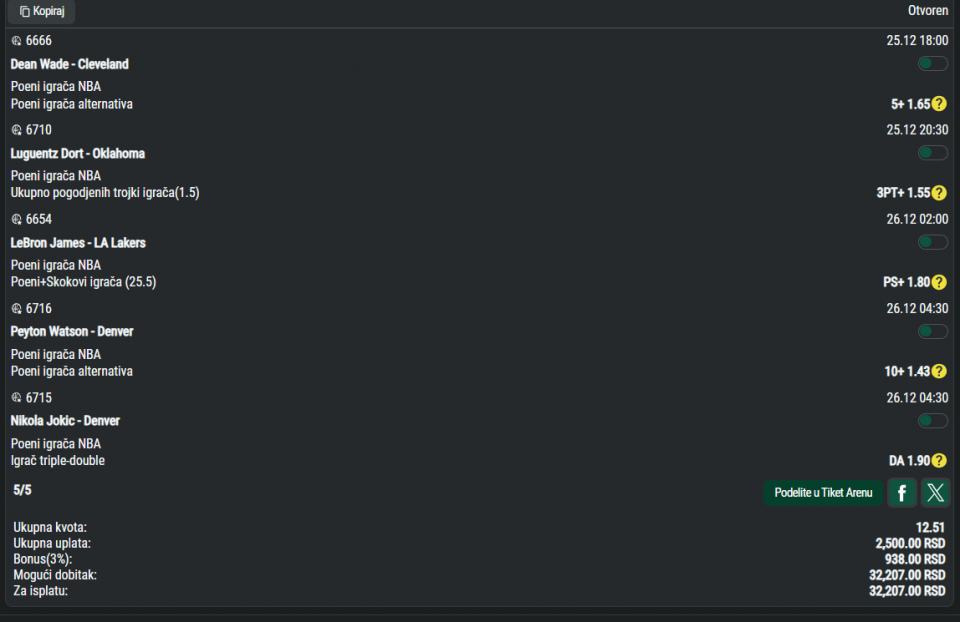Click Podelite u Tiket Arenu button
The height and width of the screenshot is (622, 960).
pos(823,492)
